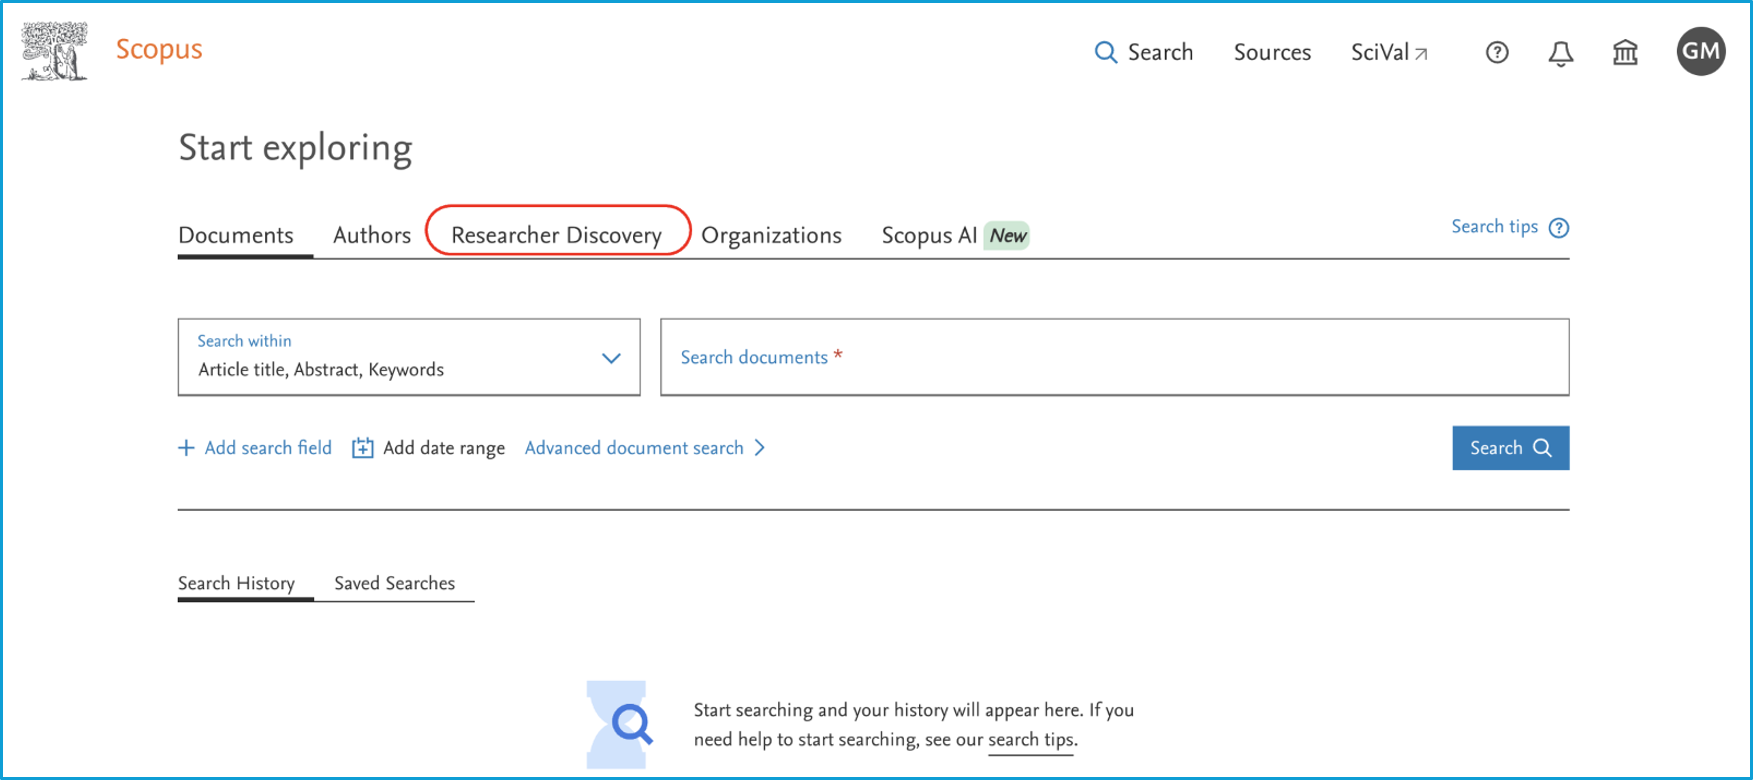Viewport: 1753px width, 780px height.
Task: Open the notifications bell icon
Action: [x=1561, y=53]
